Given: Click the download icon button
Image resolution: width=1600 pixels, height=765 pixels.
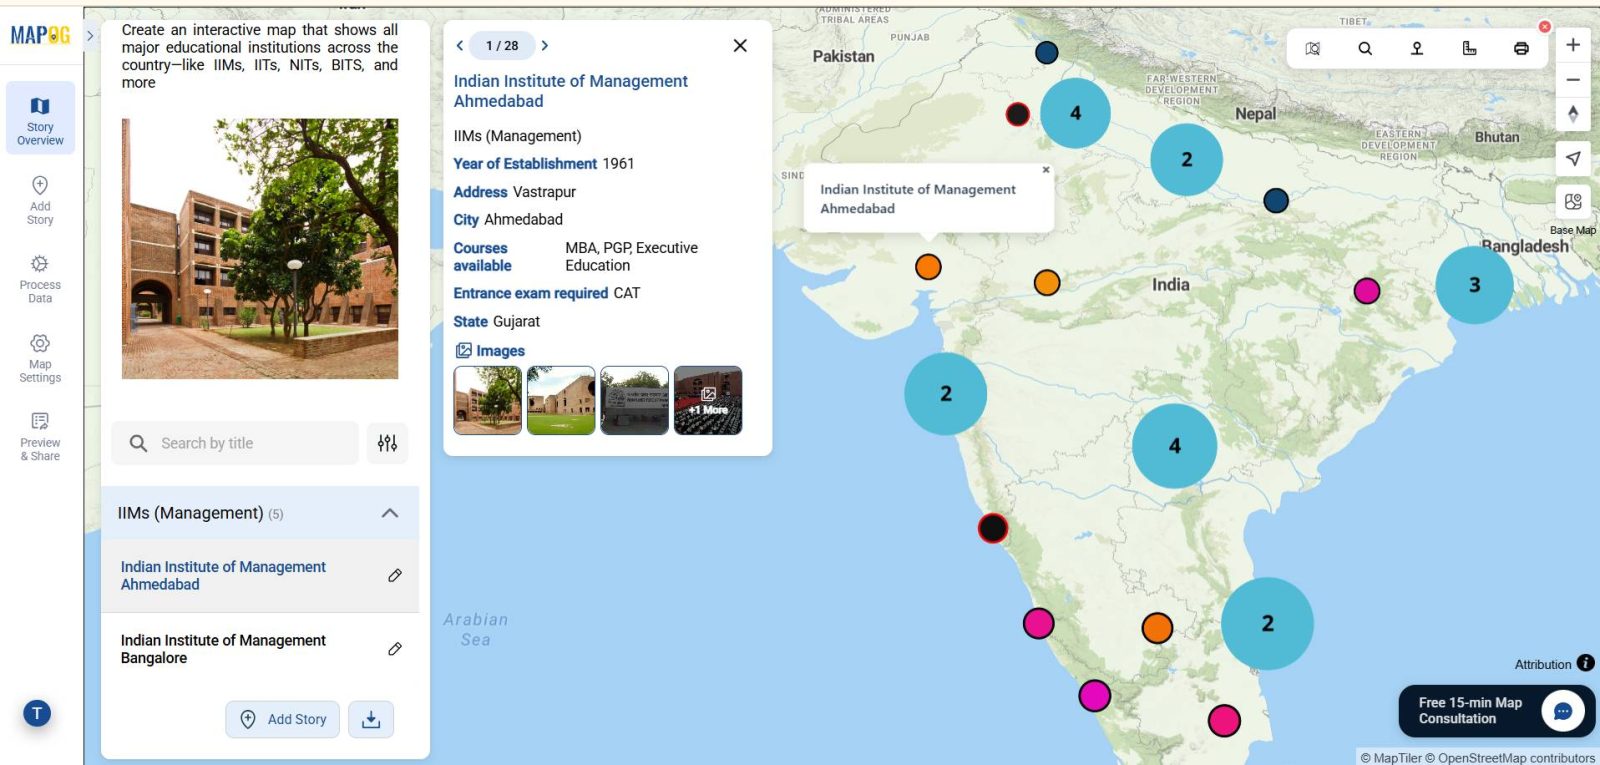Looking at the screenshot, I should 371,719.
